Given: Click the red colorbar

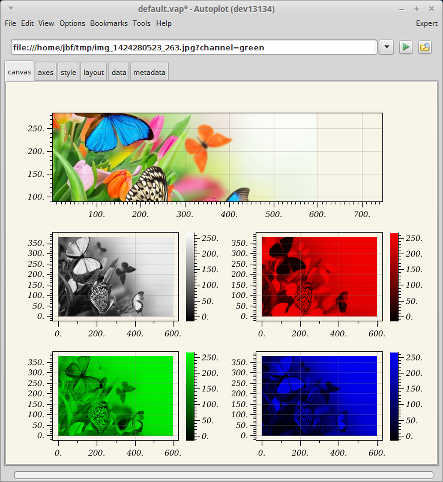Looking at the screenshot, I should coord(394,277).
